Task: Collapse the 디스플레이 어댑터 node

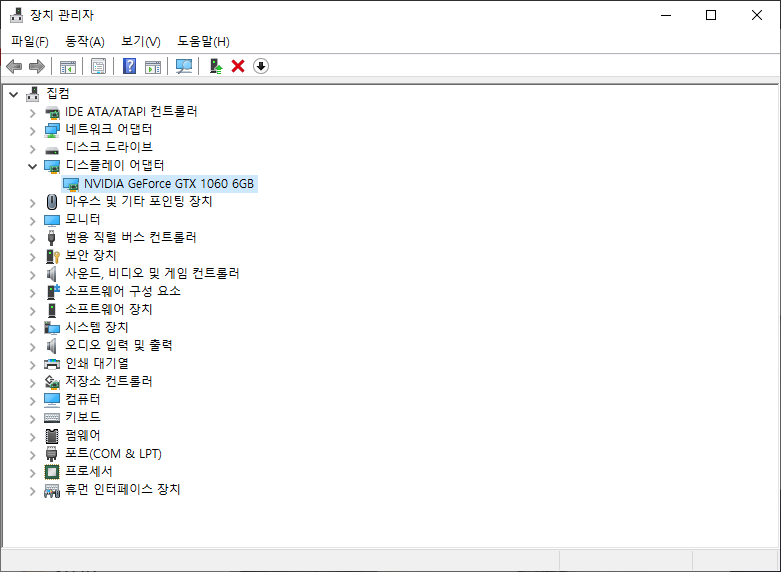Action: [32, 166]
